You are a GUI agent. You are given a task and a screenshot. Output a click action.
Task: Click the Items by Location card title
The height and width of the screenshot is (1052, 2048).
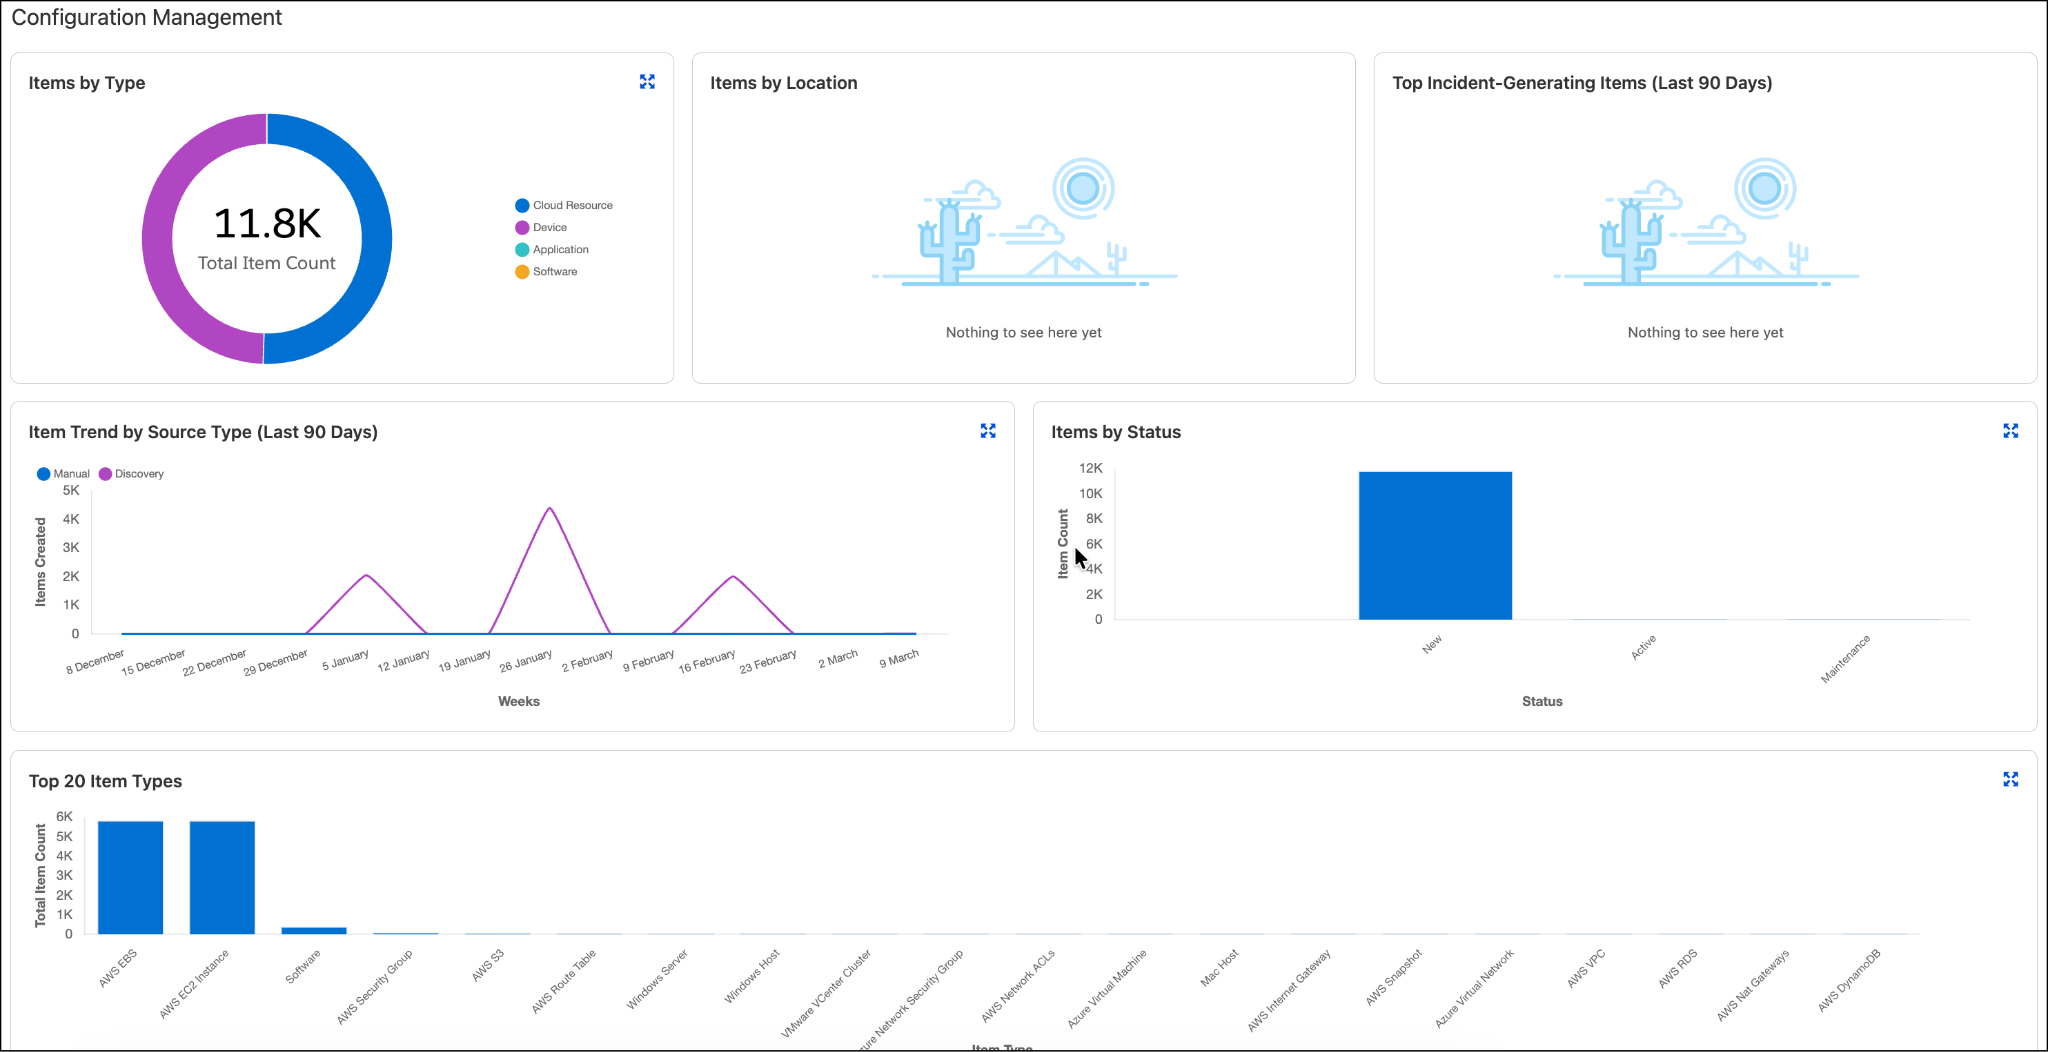point(784,83)
